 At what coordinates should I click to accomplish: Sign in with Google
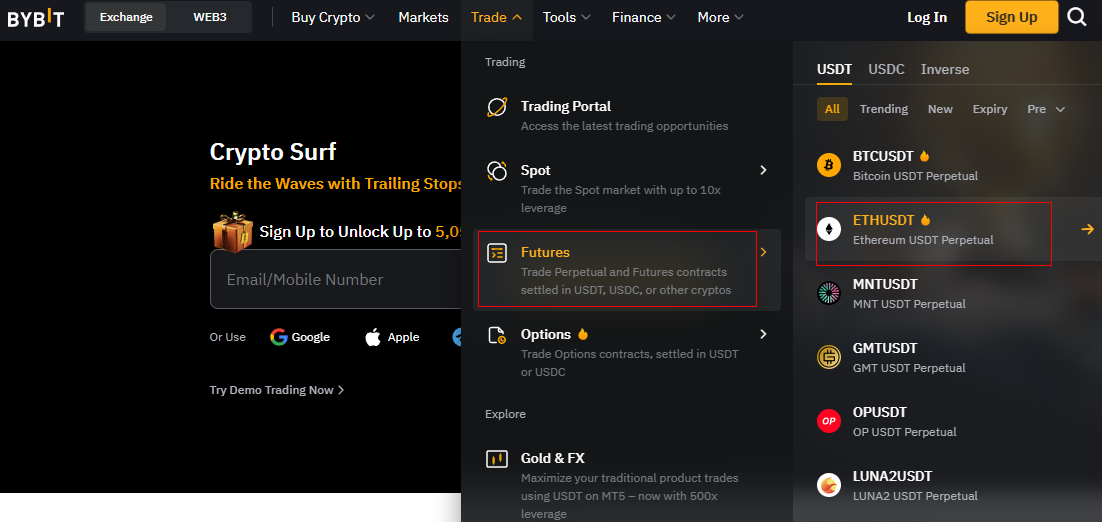pyautogui.click(x=299, y=337)
